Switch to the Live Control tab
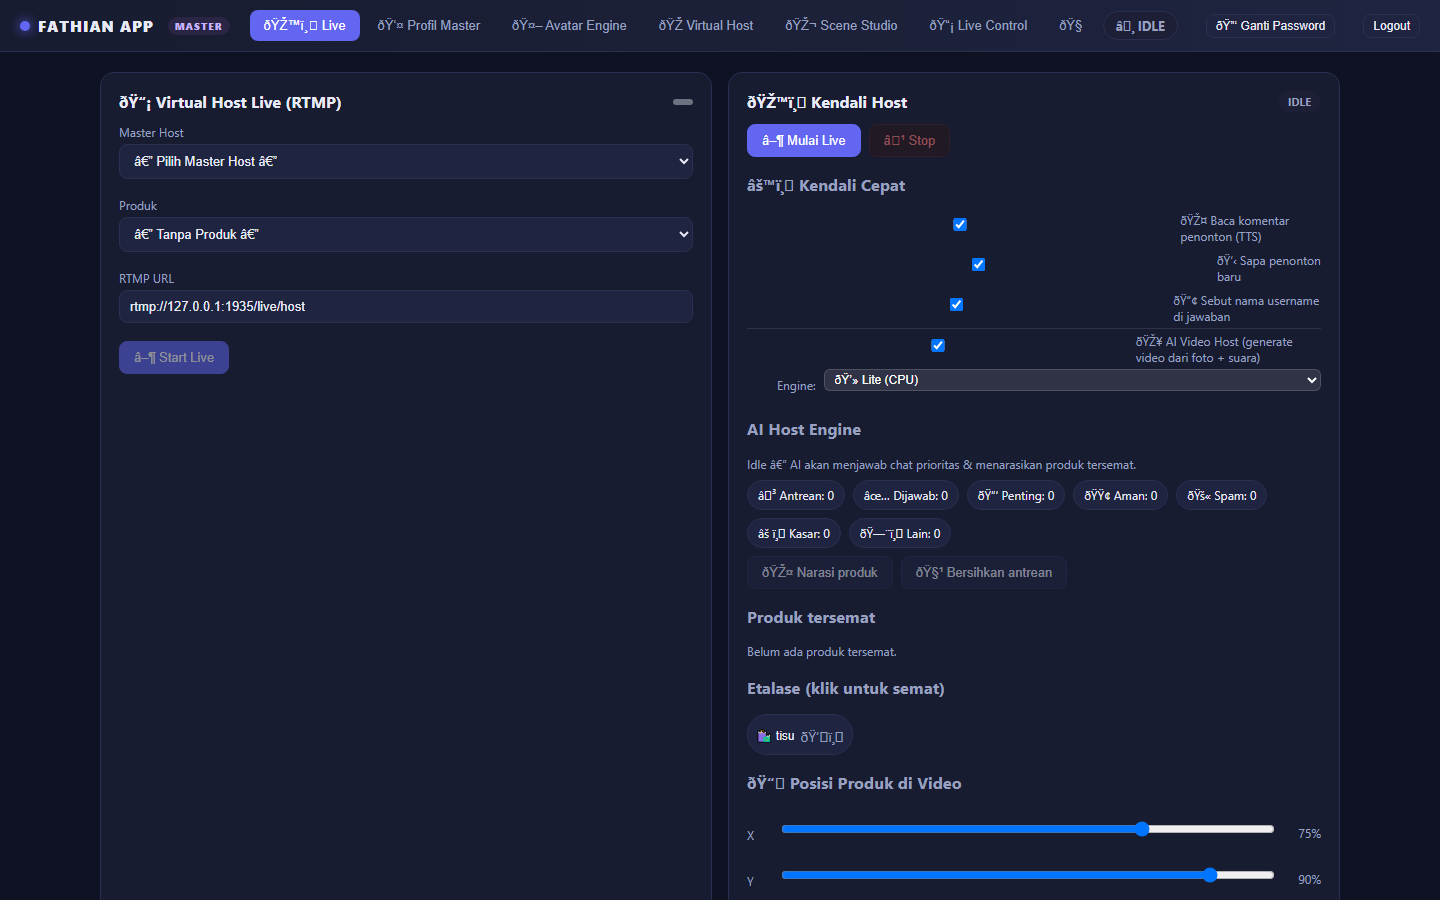Viewport: 1440px width, 900px height. pos(978,26)
